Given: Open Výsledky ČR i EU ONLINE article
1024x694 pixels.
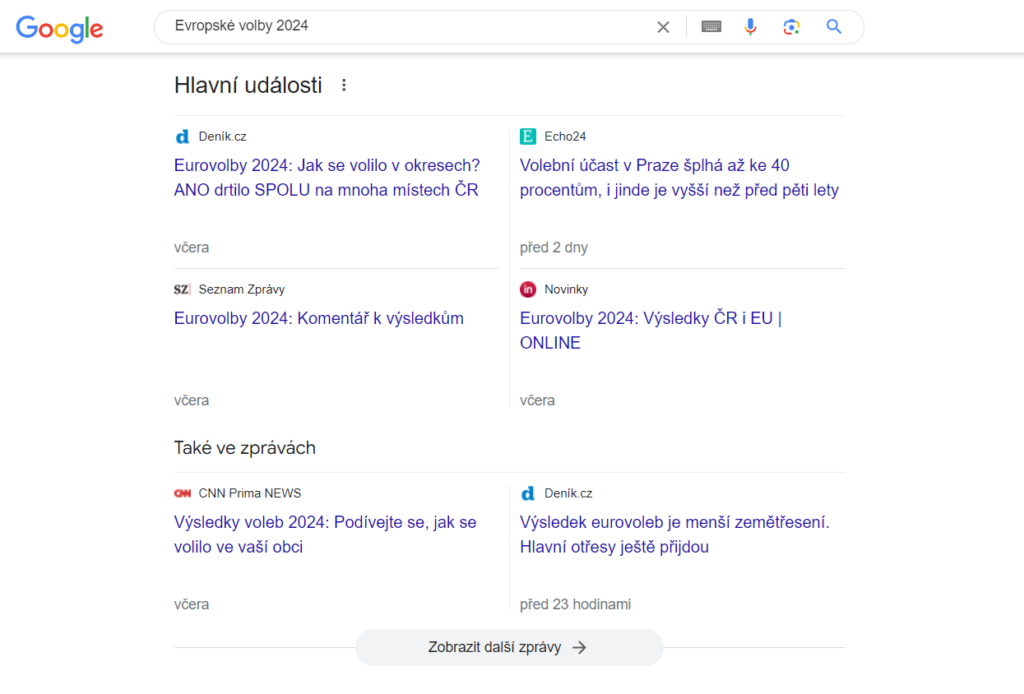Looking at the screenshot, I should [650, 330].
